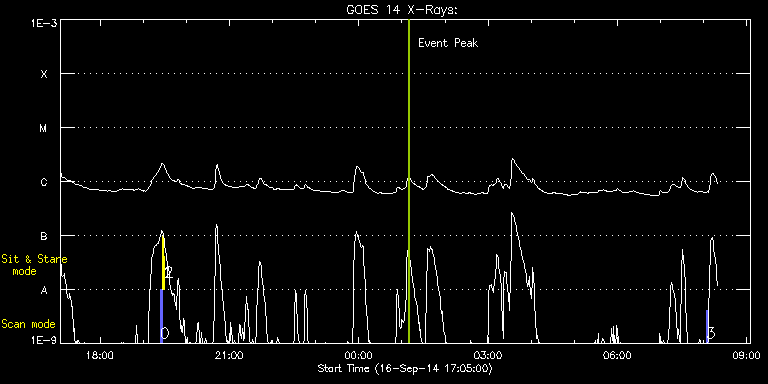Click the number 2 beside yellow bar
The image size is (768, 384).
click(x=169, y=273)
